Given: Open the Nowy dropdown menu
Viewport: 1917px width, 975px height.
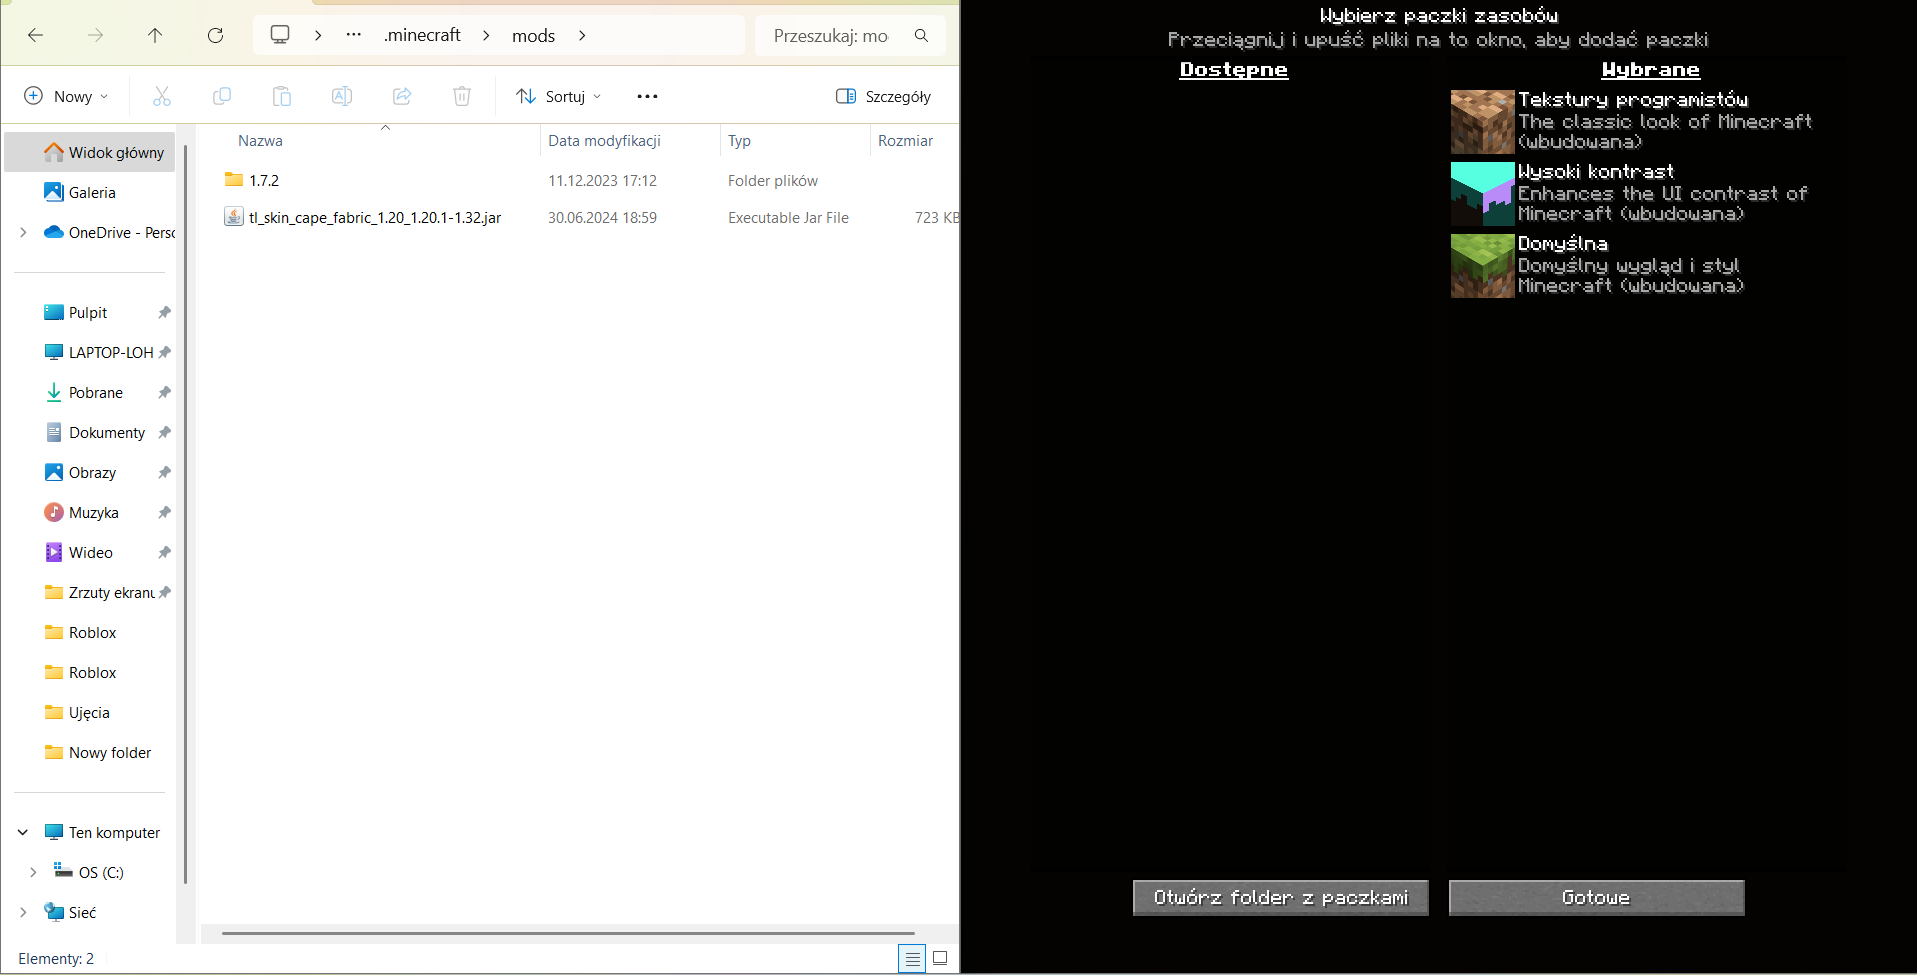Looking at the screenshot, I should pyautogui.click(x=66, y=96).
